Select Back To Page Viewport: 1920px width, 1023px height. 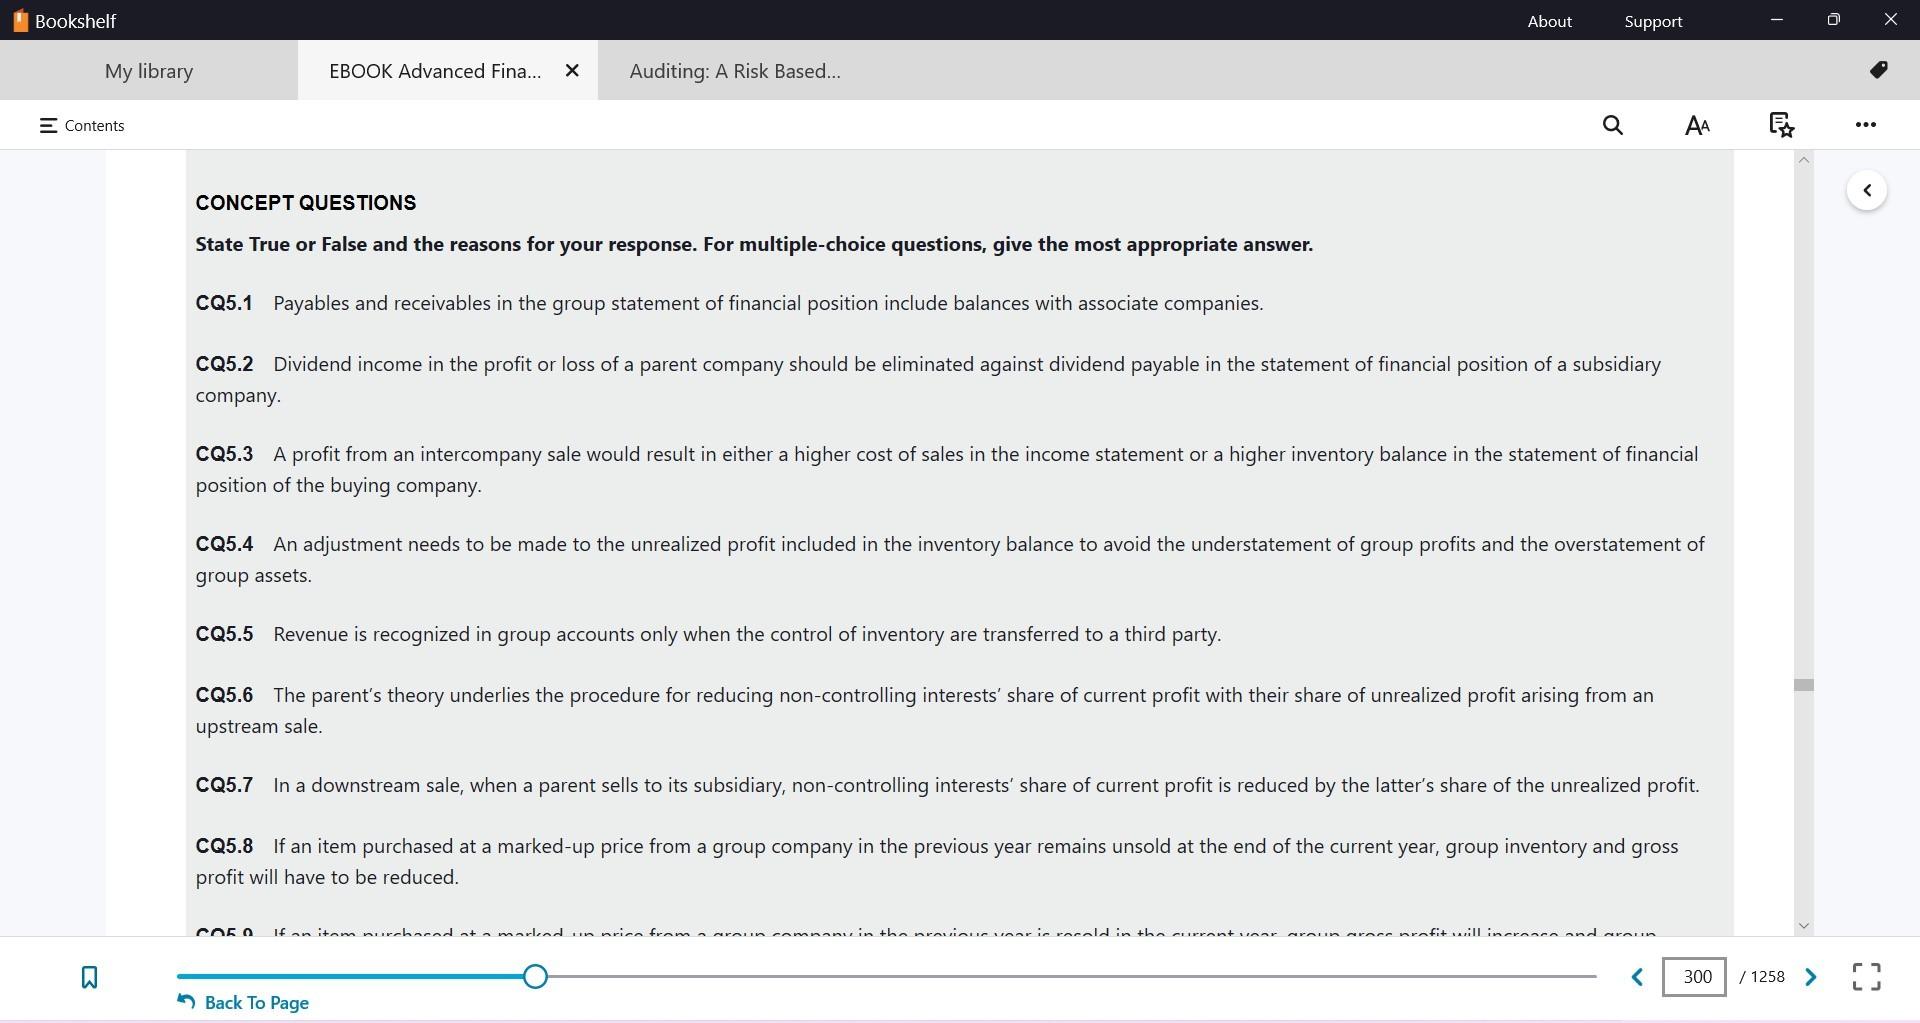tap(243, 1001)
